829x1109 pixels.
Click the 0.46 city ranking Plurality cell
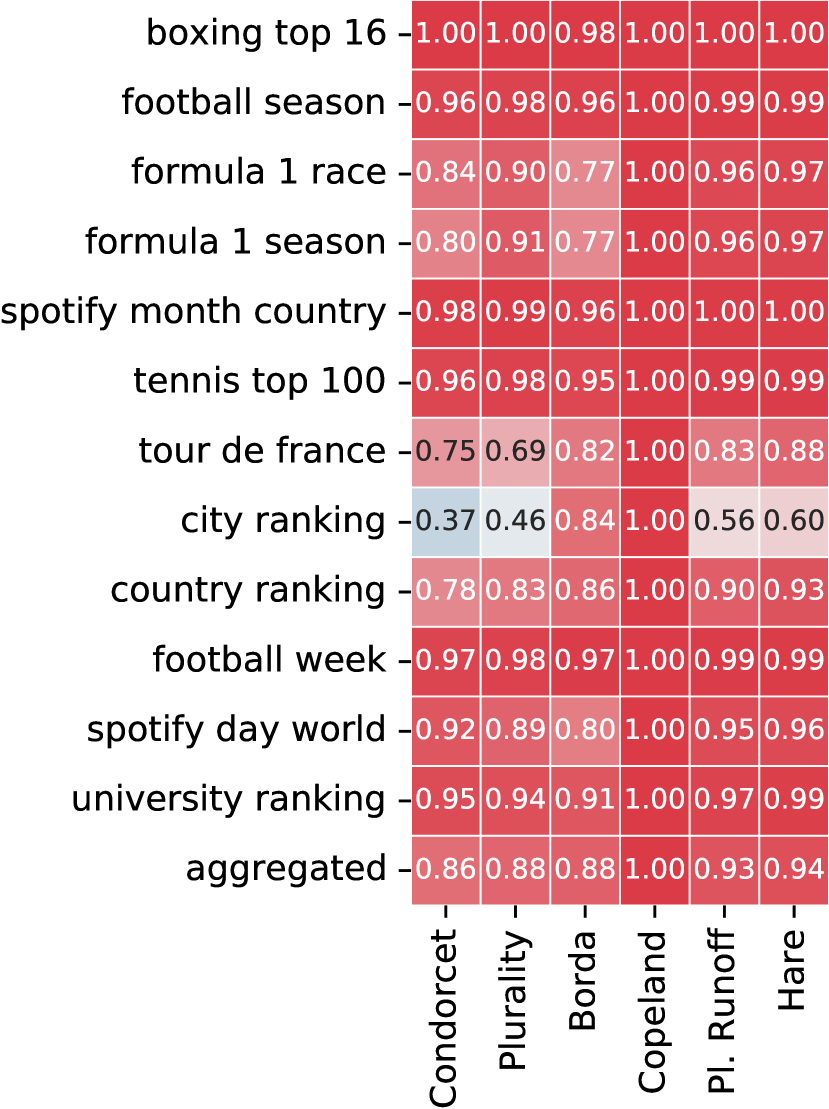(515, 521)
